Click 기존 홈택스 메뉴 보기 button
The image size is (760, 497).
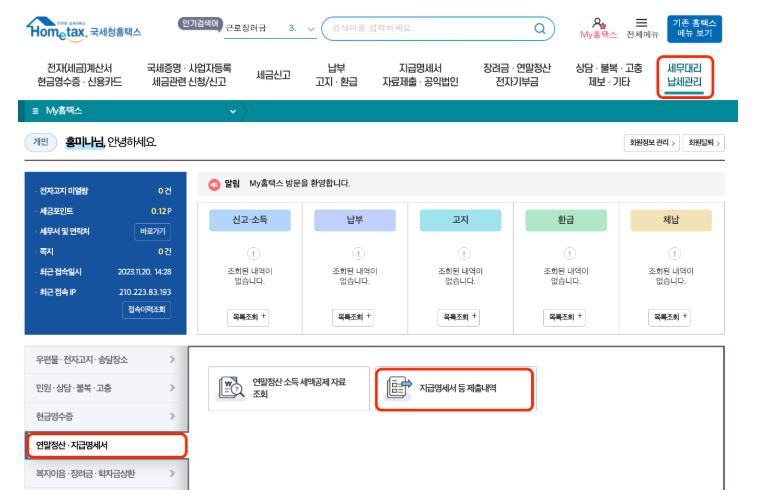pyautogui.click(x=694, y=29)
